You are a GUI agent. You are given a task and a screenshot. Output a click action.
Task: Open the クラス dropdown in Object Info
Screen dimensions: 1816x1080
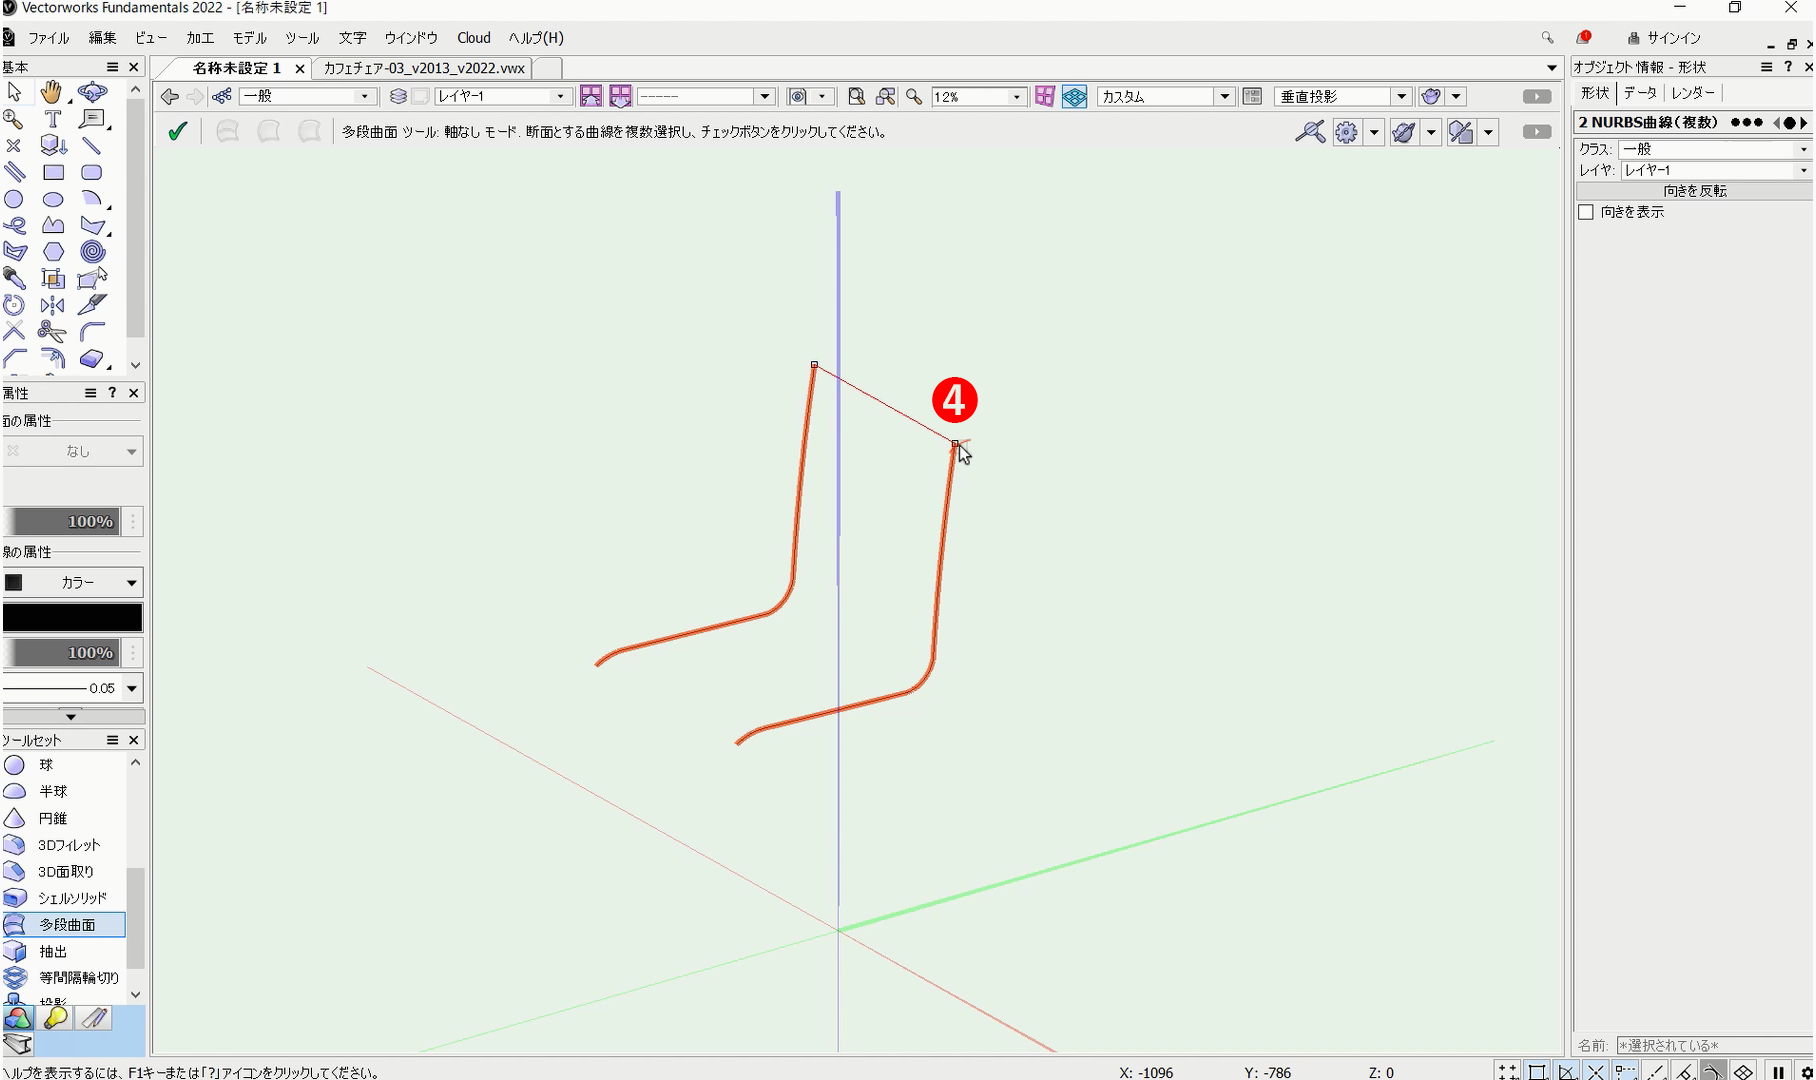point(1716,149)
